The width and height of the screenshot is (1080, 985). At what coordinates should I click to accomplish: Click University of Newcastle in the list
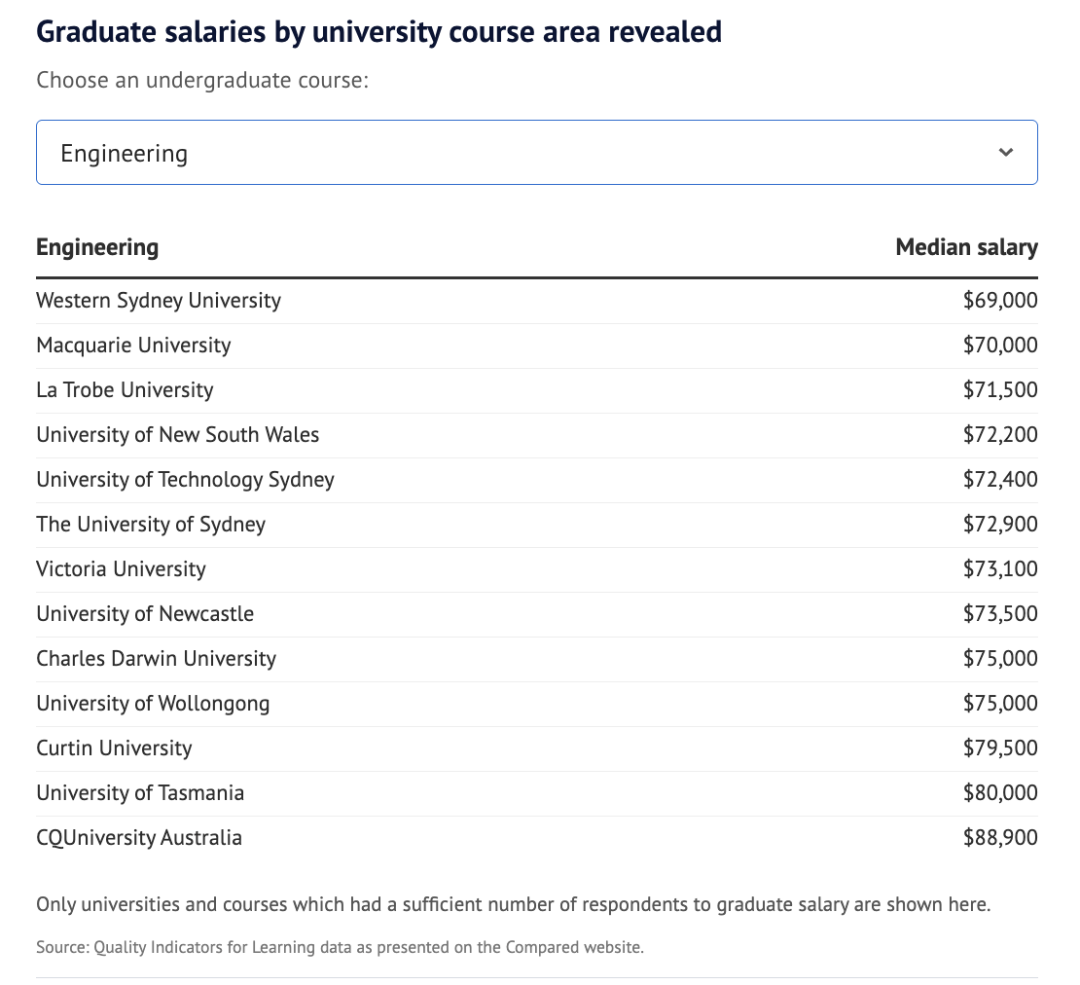pyautogui.click(x=145, y=614)
